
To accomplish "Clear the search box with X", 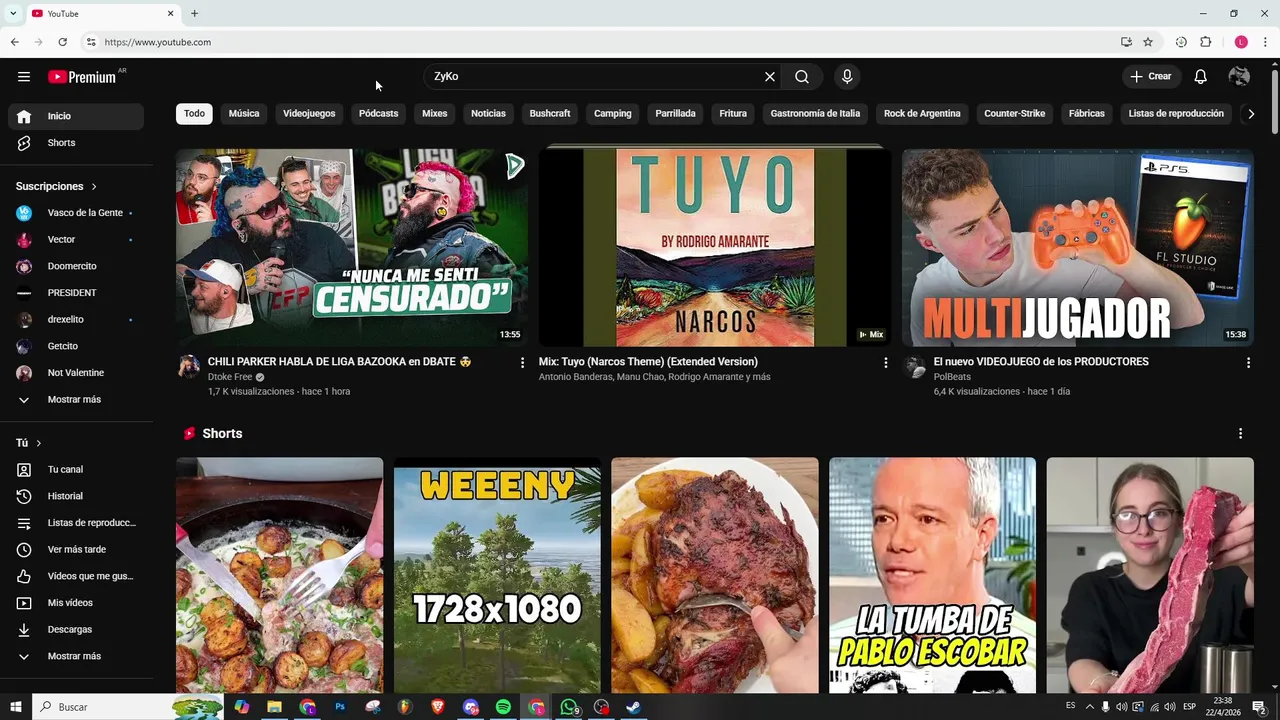I will 770,77.
